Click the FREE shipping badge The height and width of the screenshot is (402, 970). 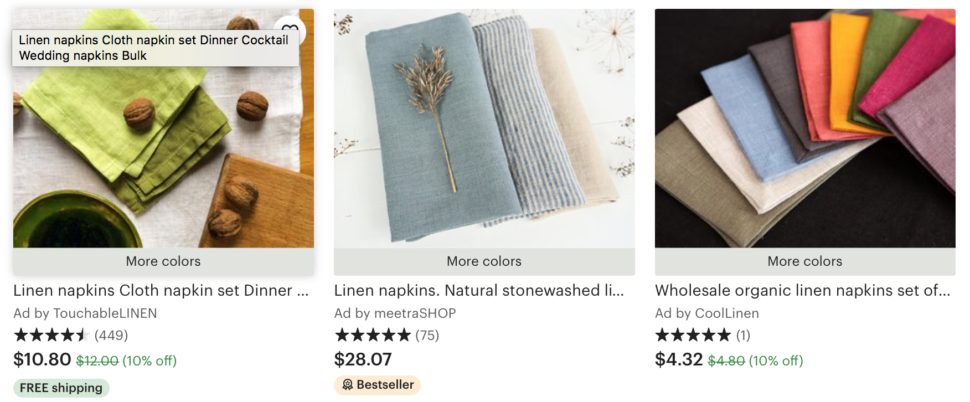click(61, 388)
